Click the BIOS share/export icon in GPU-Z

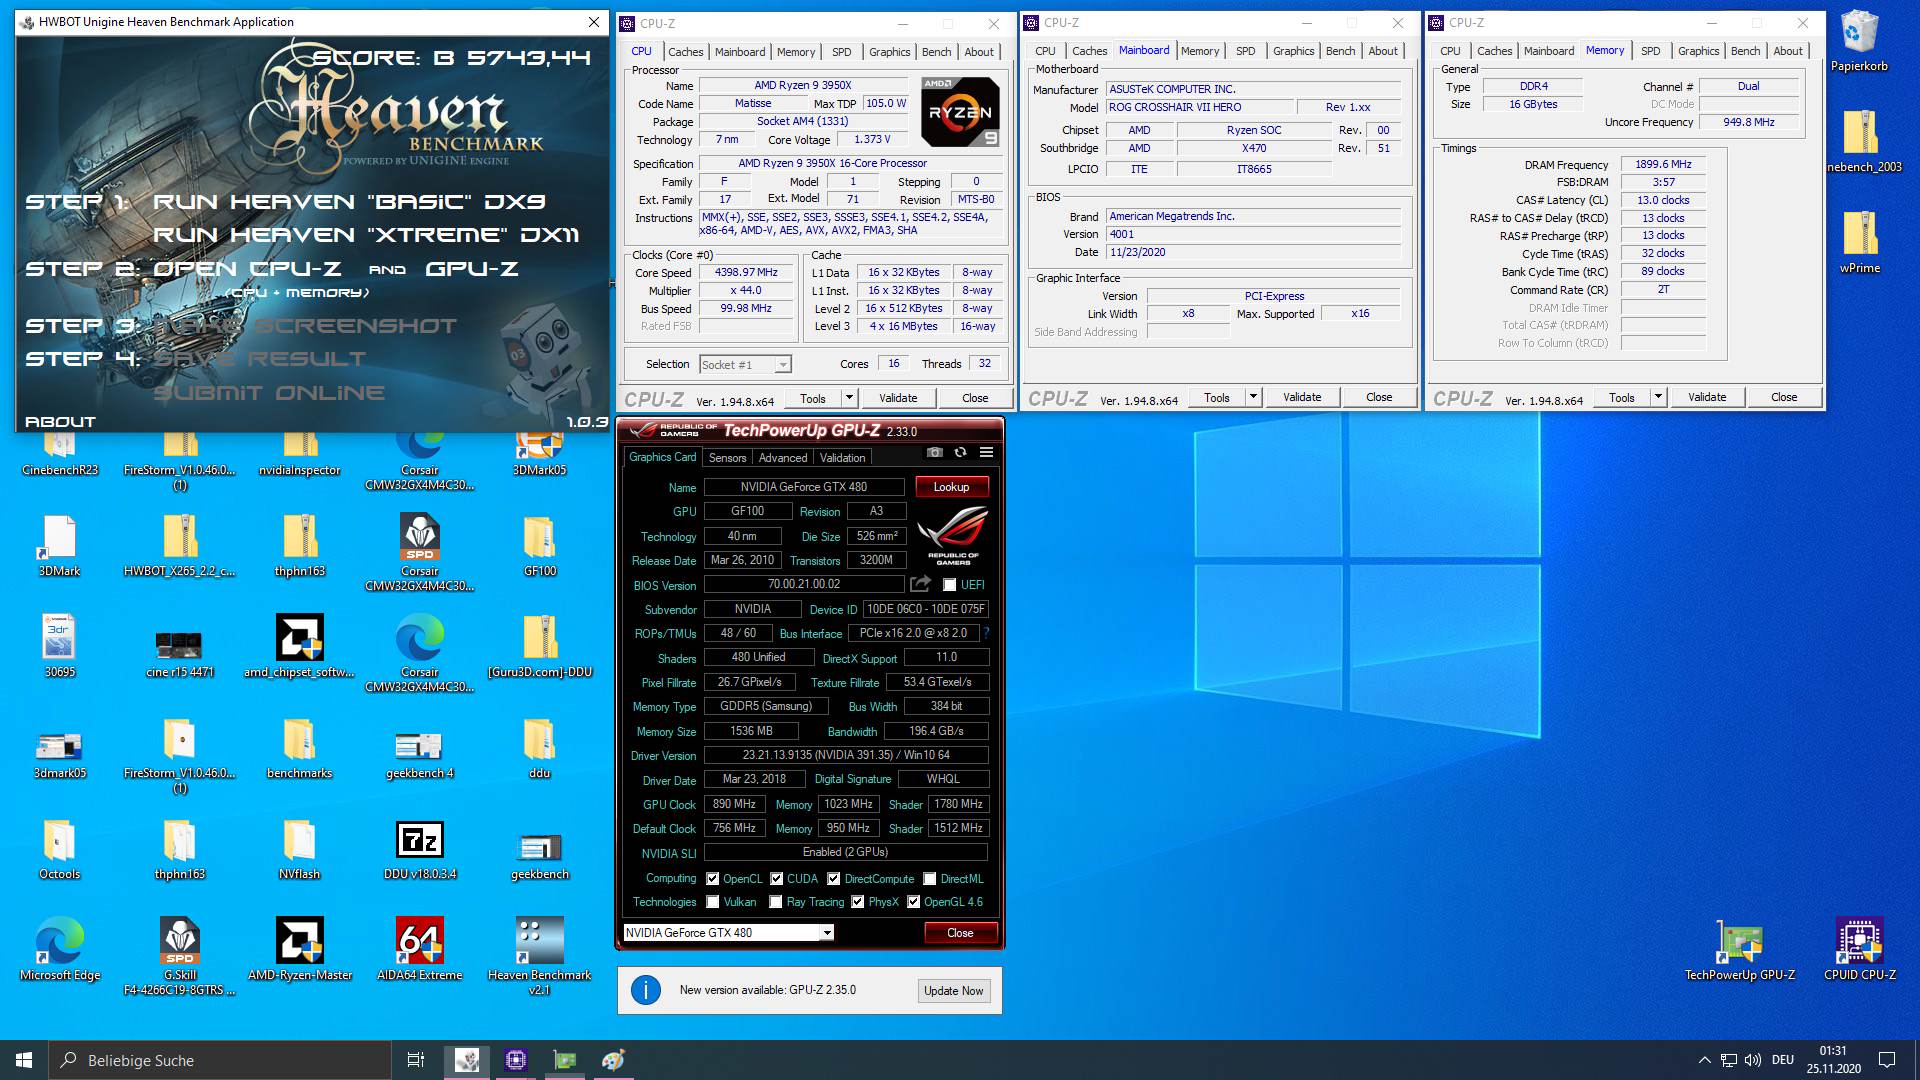click(920, 584)
